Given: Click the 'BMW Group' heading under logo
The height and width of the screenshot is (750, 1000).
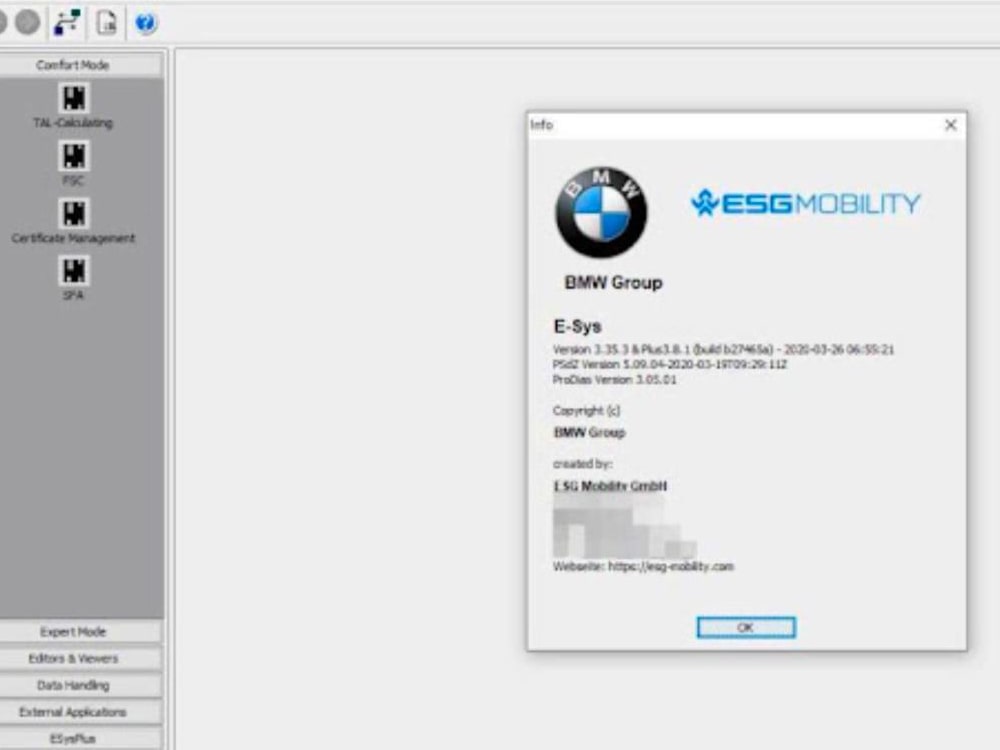Looking at the screenshot, I should point(613,283).
